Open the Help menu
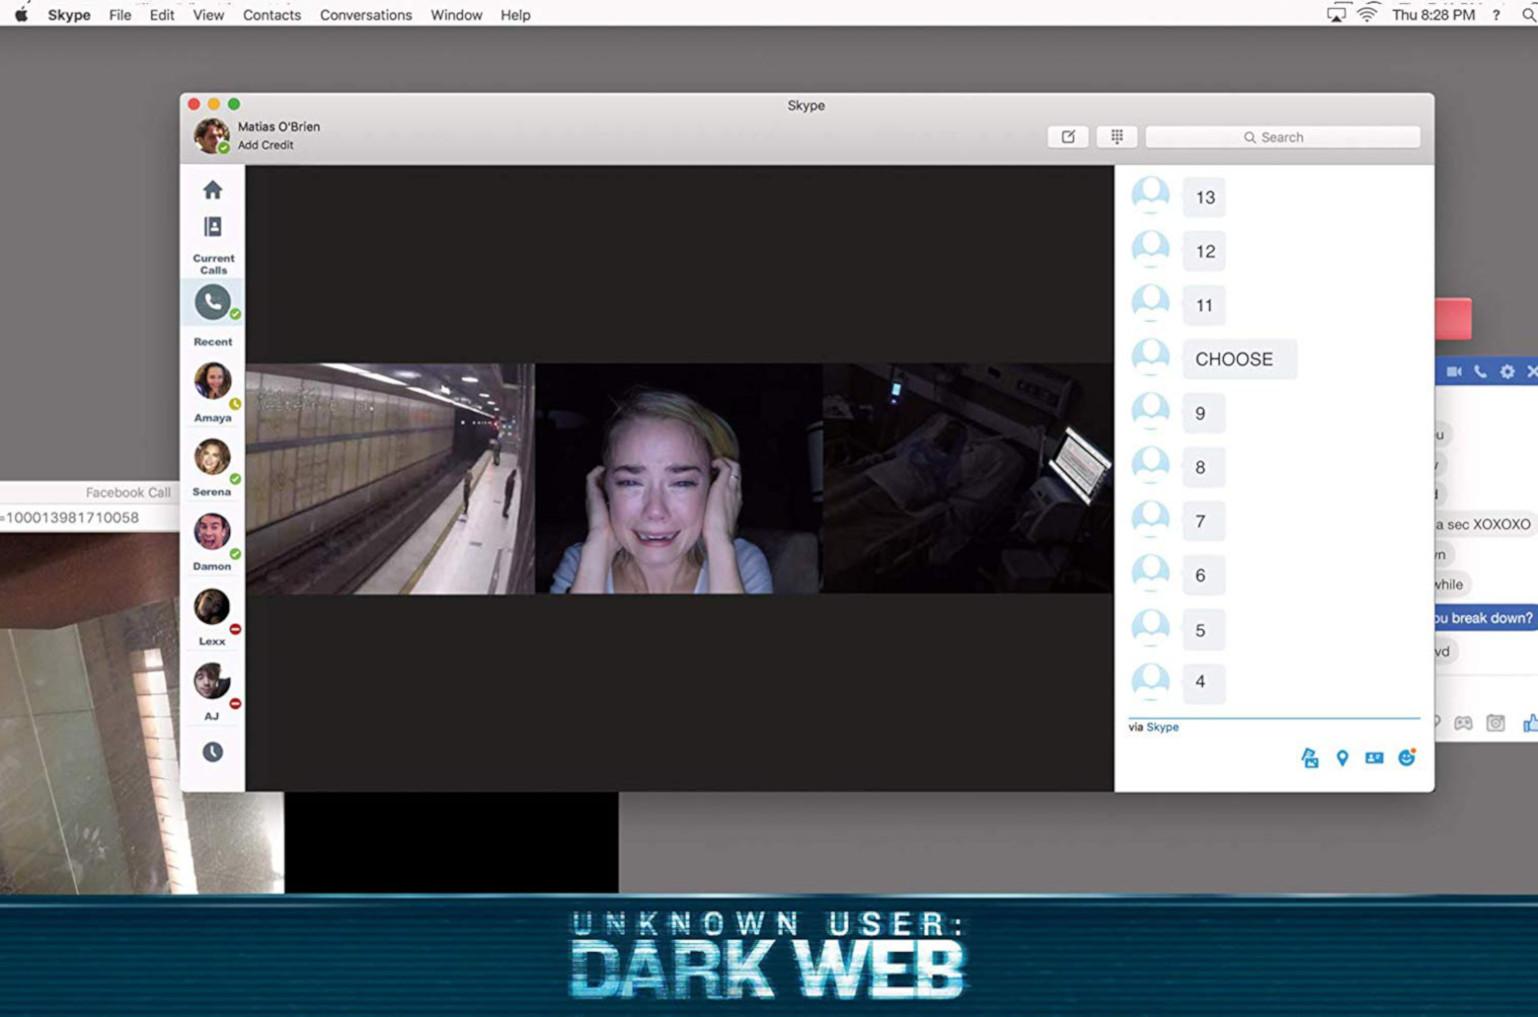This screenshot has height=1017, width=1538. point(515,15)
